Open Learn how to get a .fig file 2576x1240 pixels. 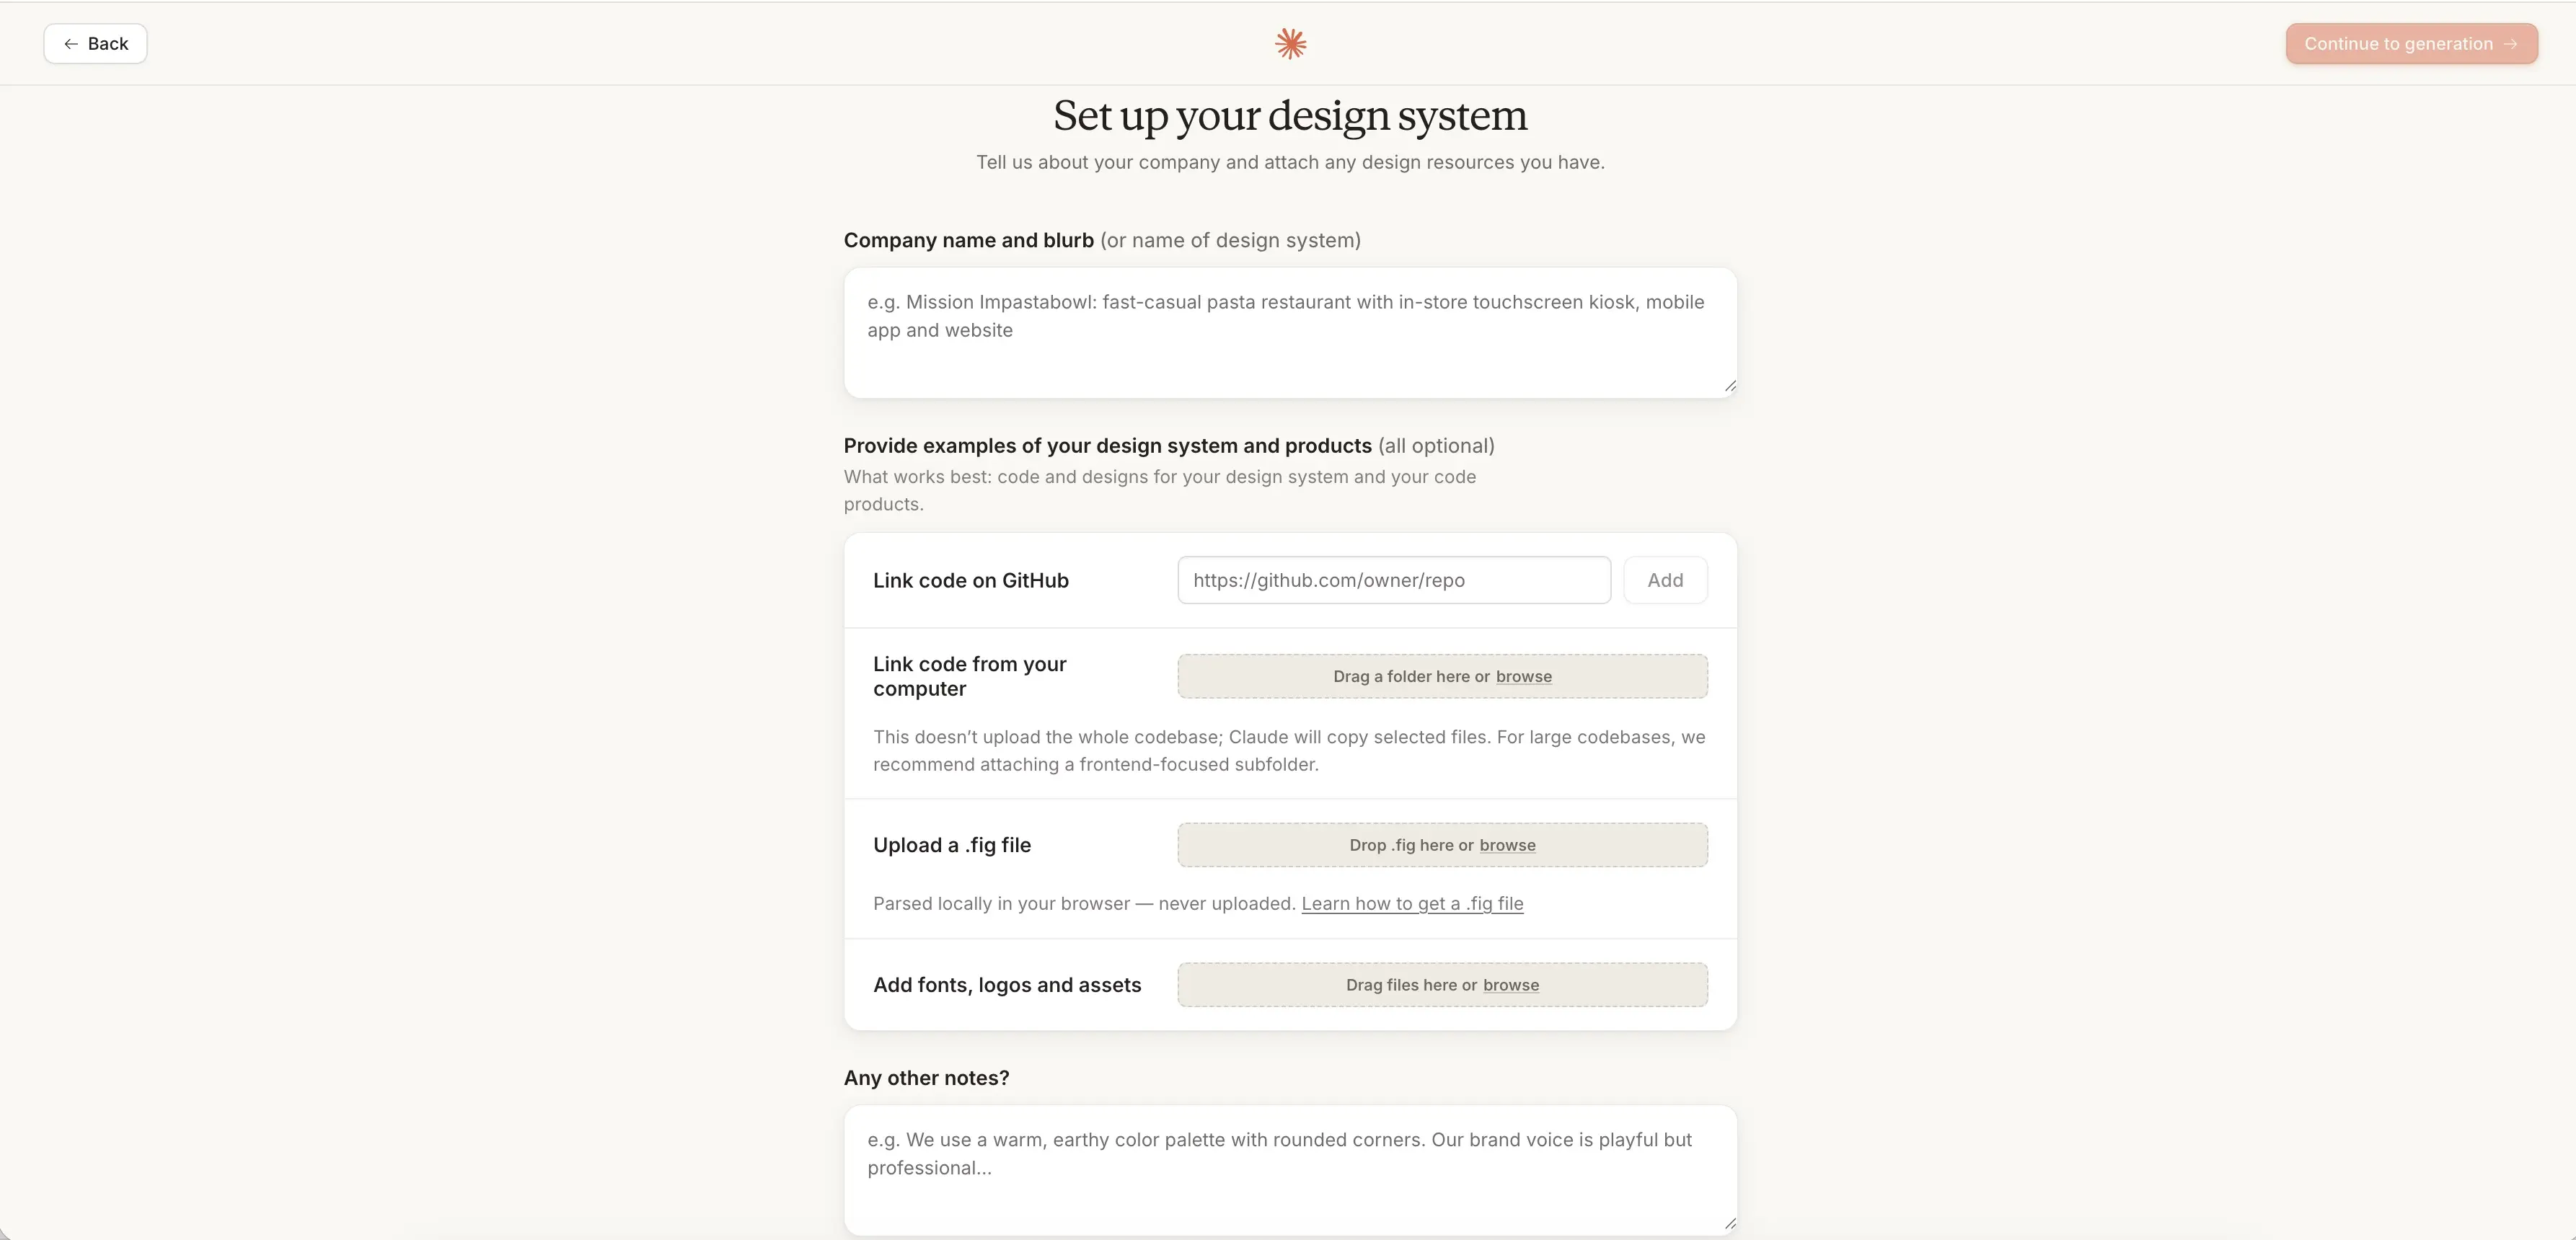1412,903
